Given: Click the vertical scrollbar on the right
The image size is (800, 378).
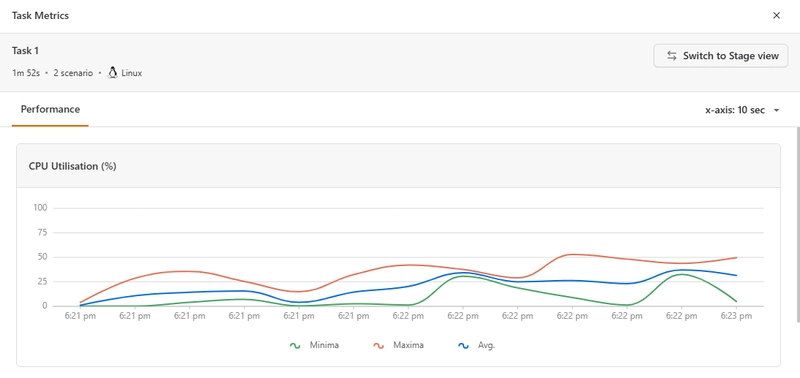Looking at the screenshot, I should [x=798, y=223].
